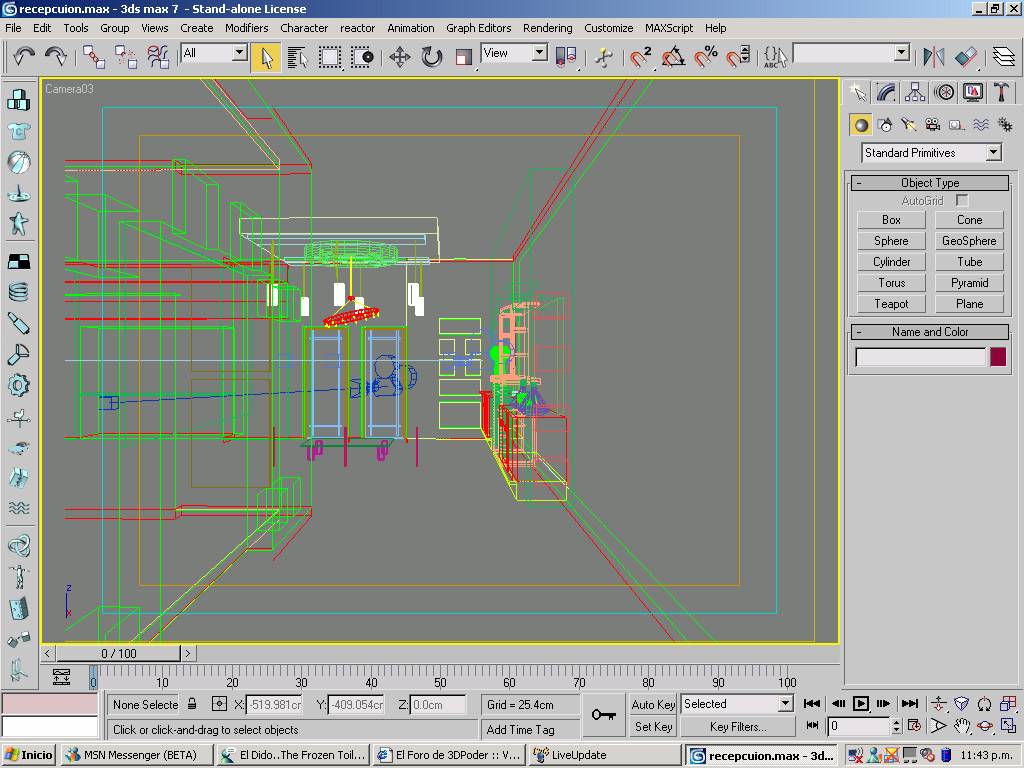The image size is (1024, 768).
Task: Click the Key Filters button
Action: coord(738,727)
